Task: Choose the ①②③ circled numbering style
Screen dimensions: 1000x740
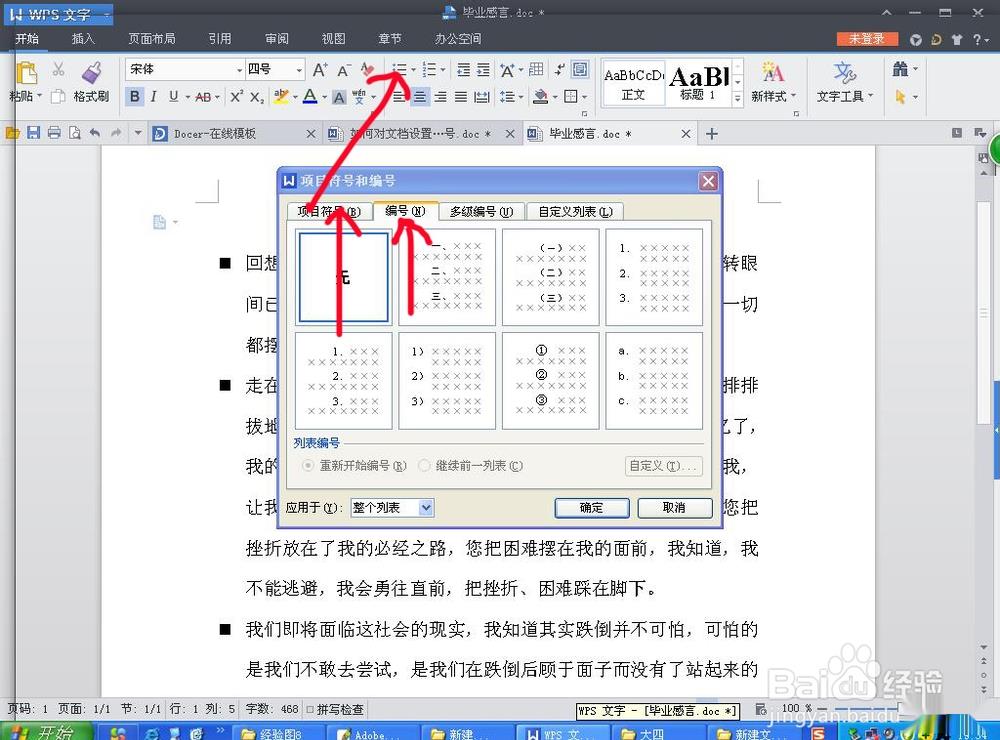Action: click(x=550, y=381)
